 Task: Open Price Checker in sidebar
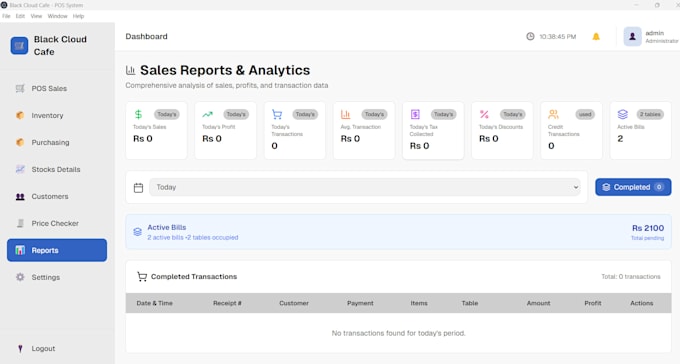(x=57, y=223)
